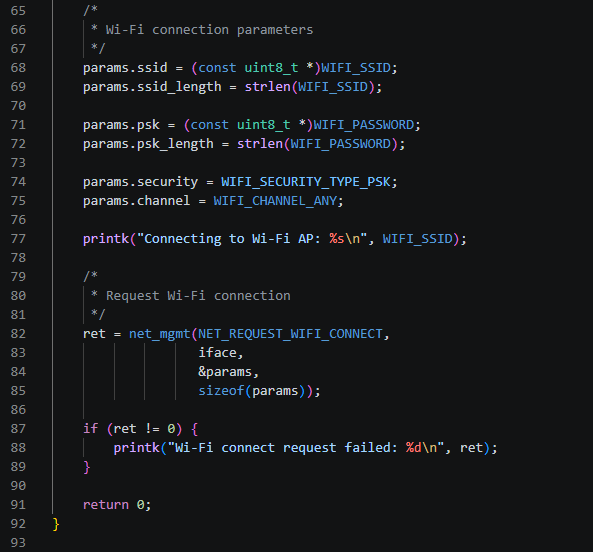The height and width of the screenshot is (552, 593).
Task: Click 'strlen' call on line 72
Action: (260, 144)
